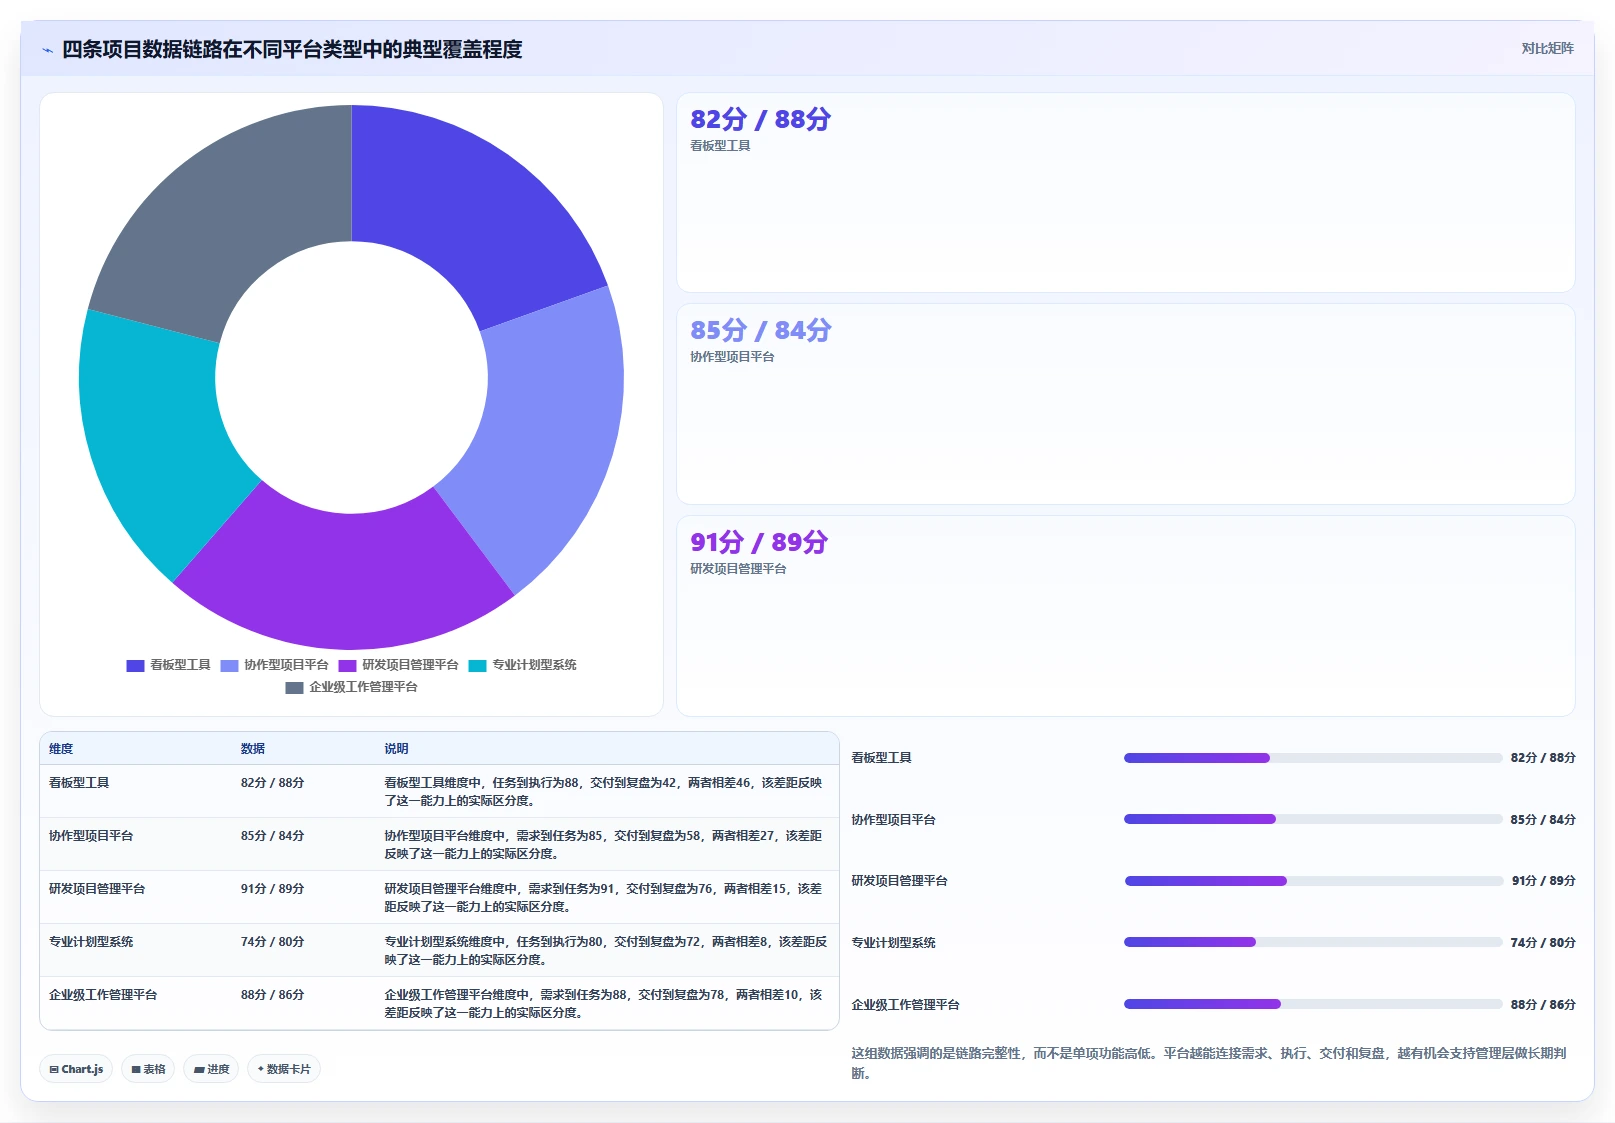The width and height of the screenshot is (1615, 1123).
Task: Toggle 看板型工具 legend item visibility
Action: click(169, 665)
